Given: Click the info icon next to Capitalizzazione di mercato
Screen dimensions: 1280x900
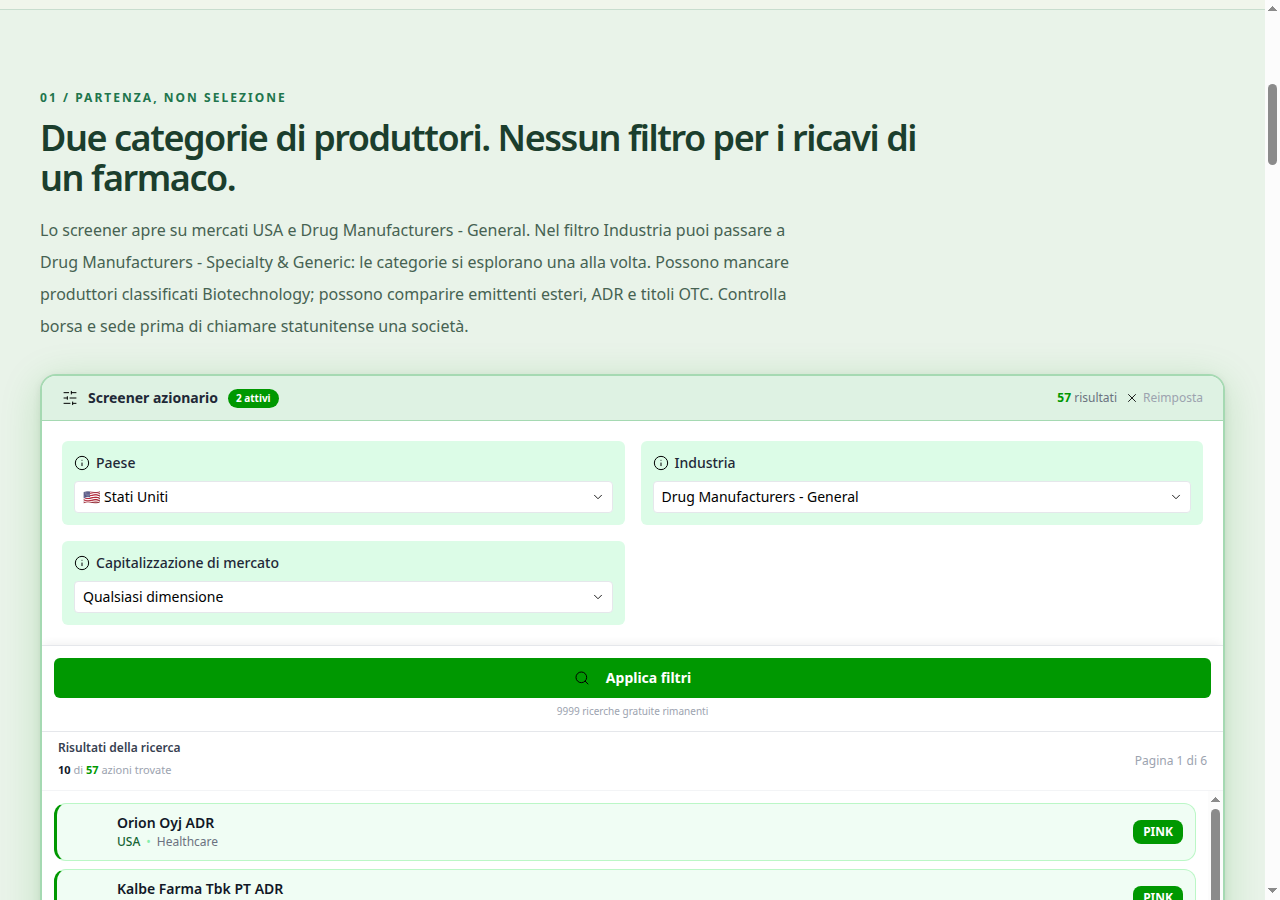Looking at the screenshot, I should (82, 563).
